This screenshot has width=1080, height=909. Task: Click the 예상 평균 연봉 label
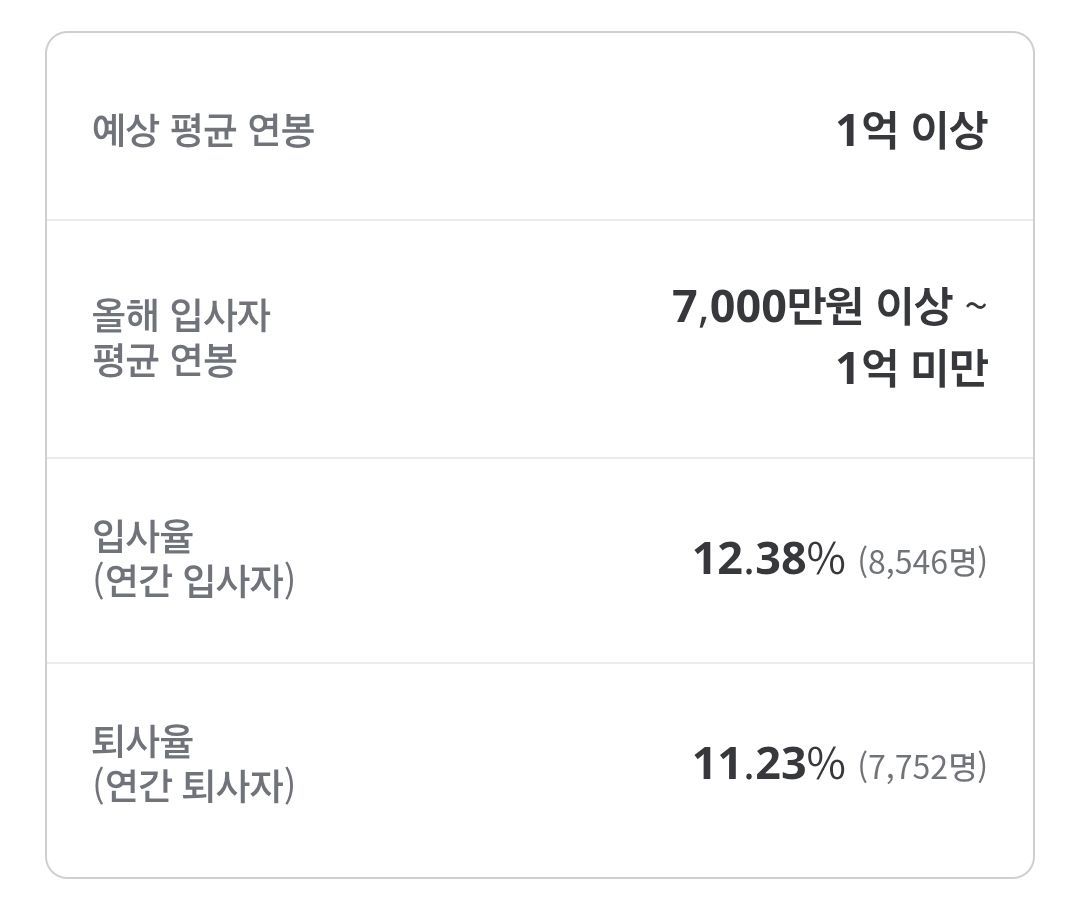pyautogui.click(x=202, y=131)
